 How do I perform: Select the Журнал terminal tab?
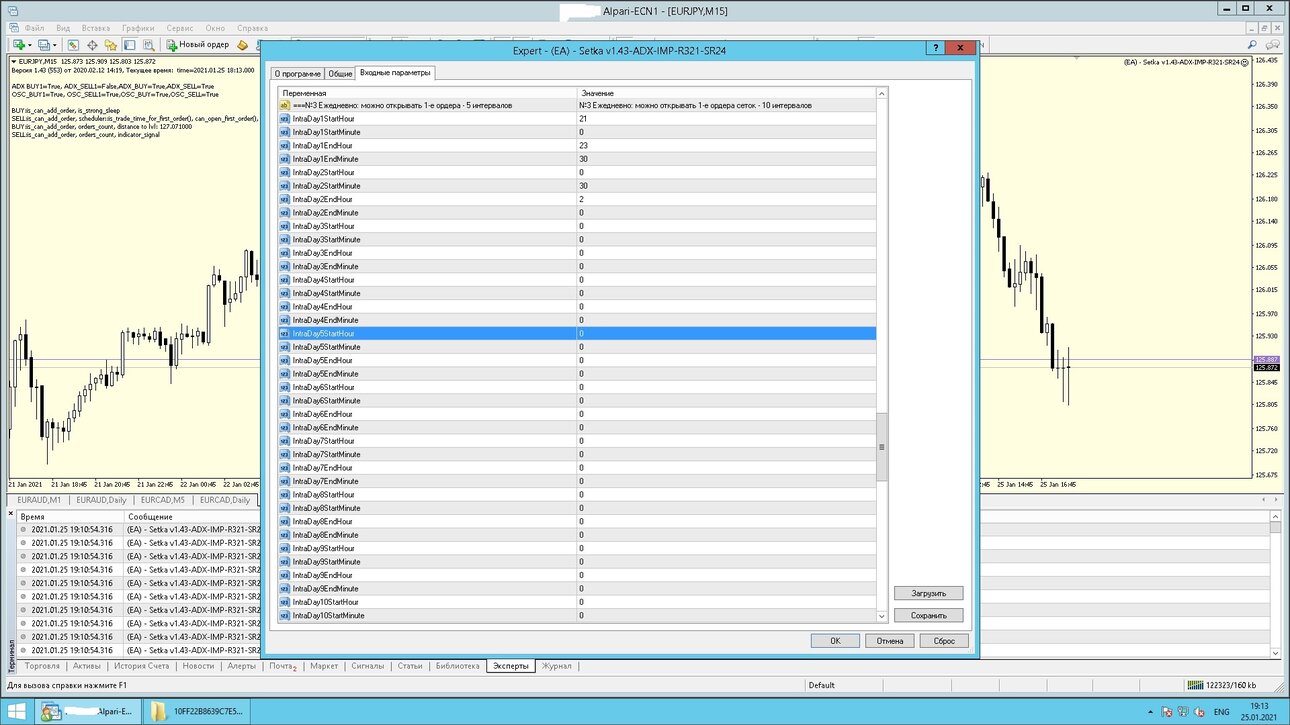pos(557,666)
